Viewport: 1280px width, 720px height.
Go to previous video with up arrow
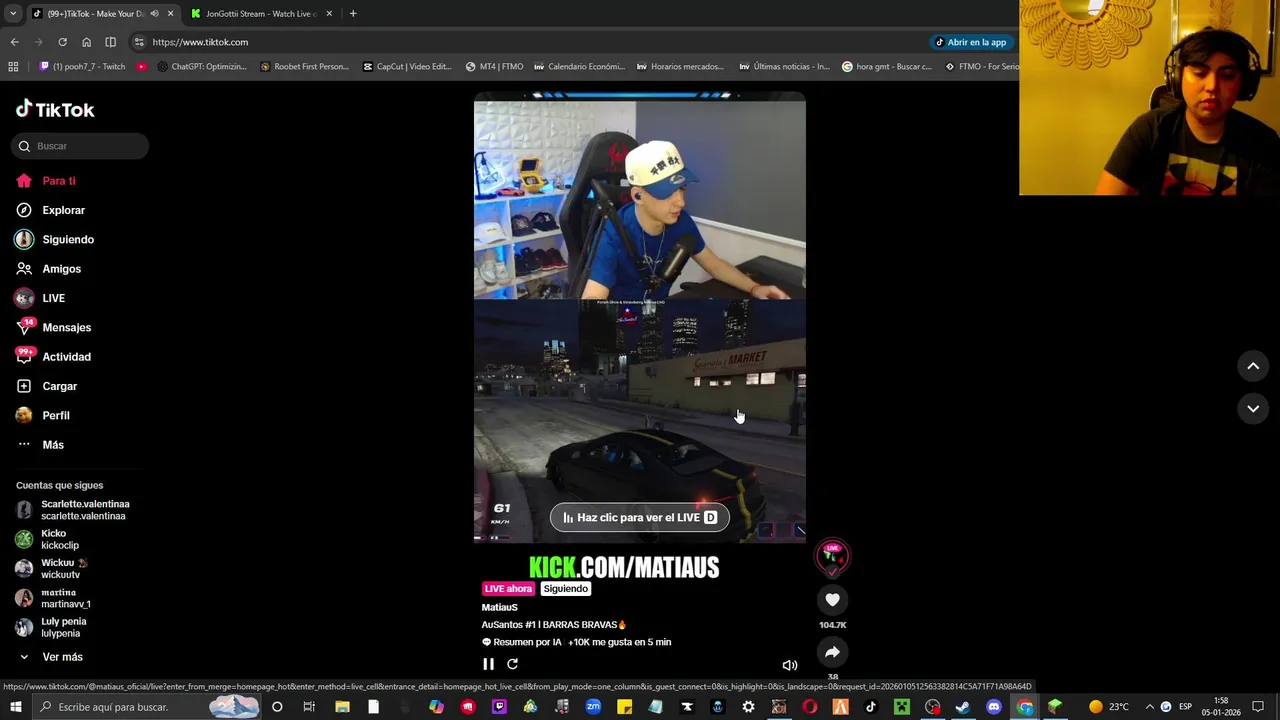point(1253,366)
